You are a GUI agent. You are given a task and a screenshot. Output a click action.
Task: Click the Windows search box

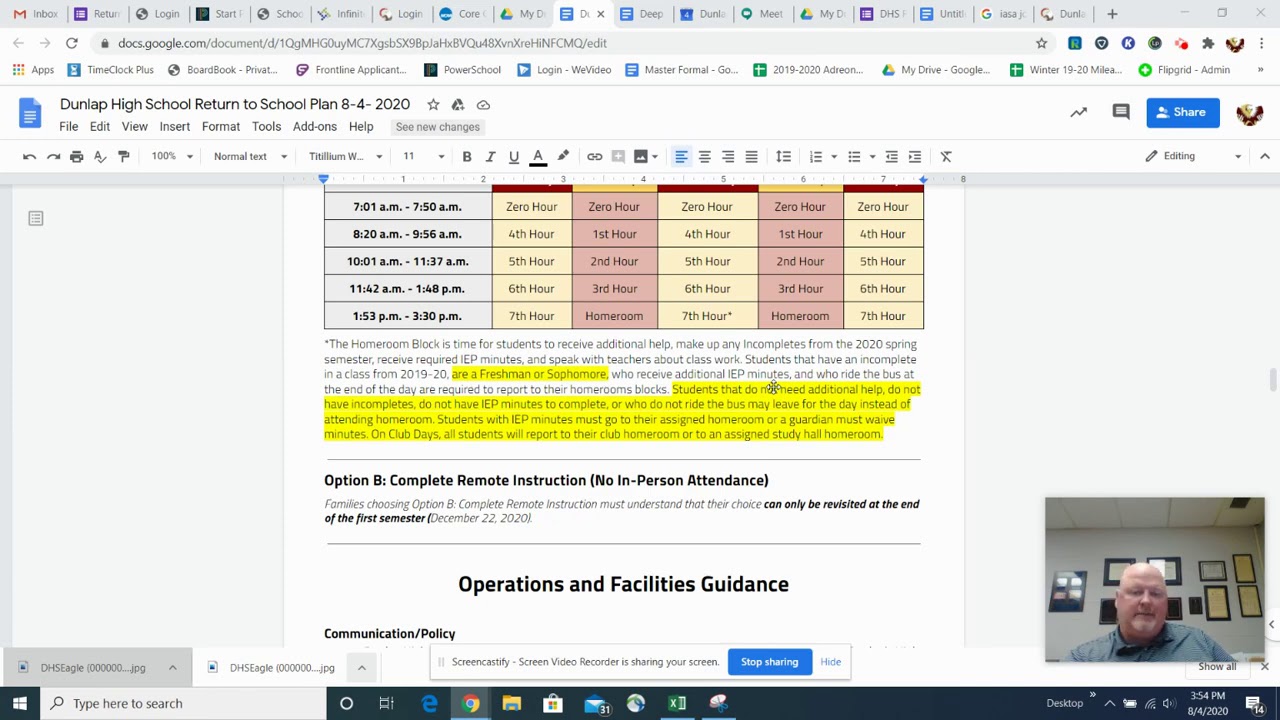point(184,703)
